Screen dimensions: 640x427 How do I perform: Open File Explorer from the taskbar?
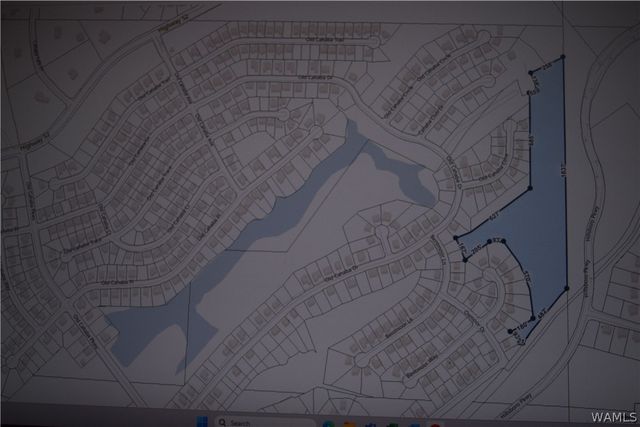click(x=348, y=425)
